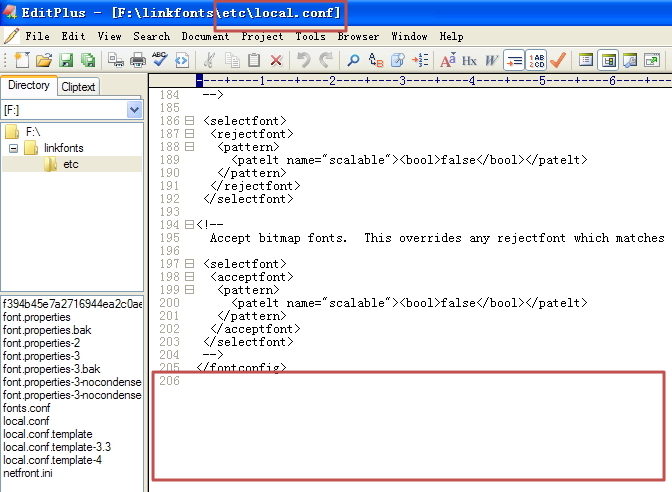Click the Paste clipboard icon
The width and height of the screenshot is (672, 492).
click(254, 60)
